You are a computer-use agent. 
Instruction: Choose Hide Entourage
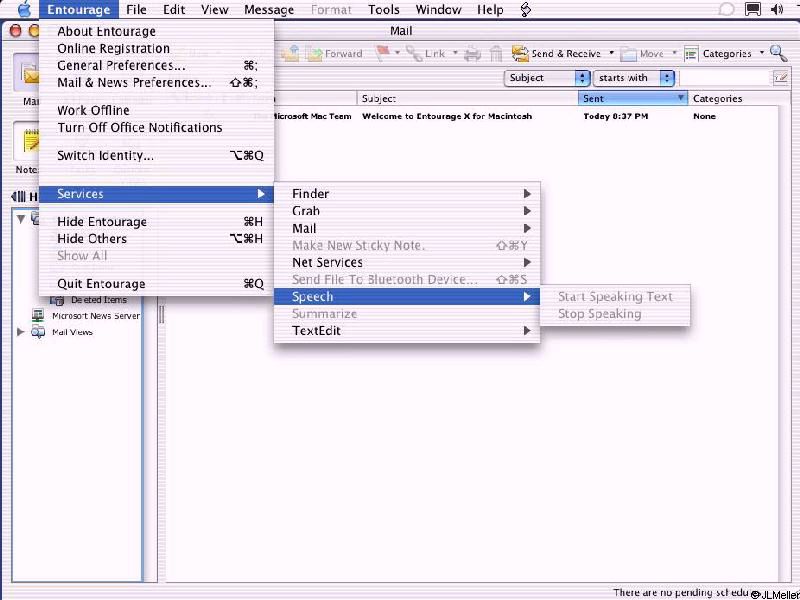pos(157,222)
